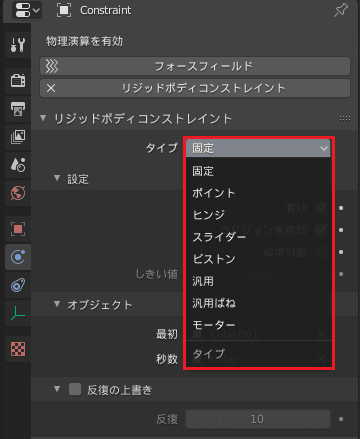Screen dimensions: 360x439
Task: Open the Output properties tab icon
Action: [18, 109]
